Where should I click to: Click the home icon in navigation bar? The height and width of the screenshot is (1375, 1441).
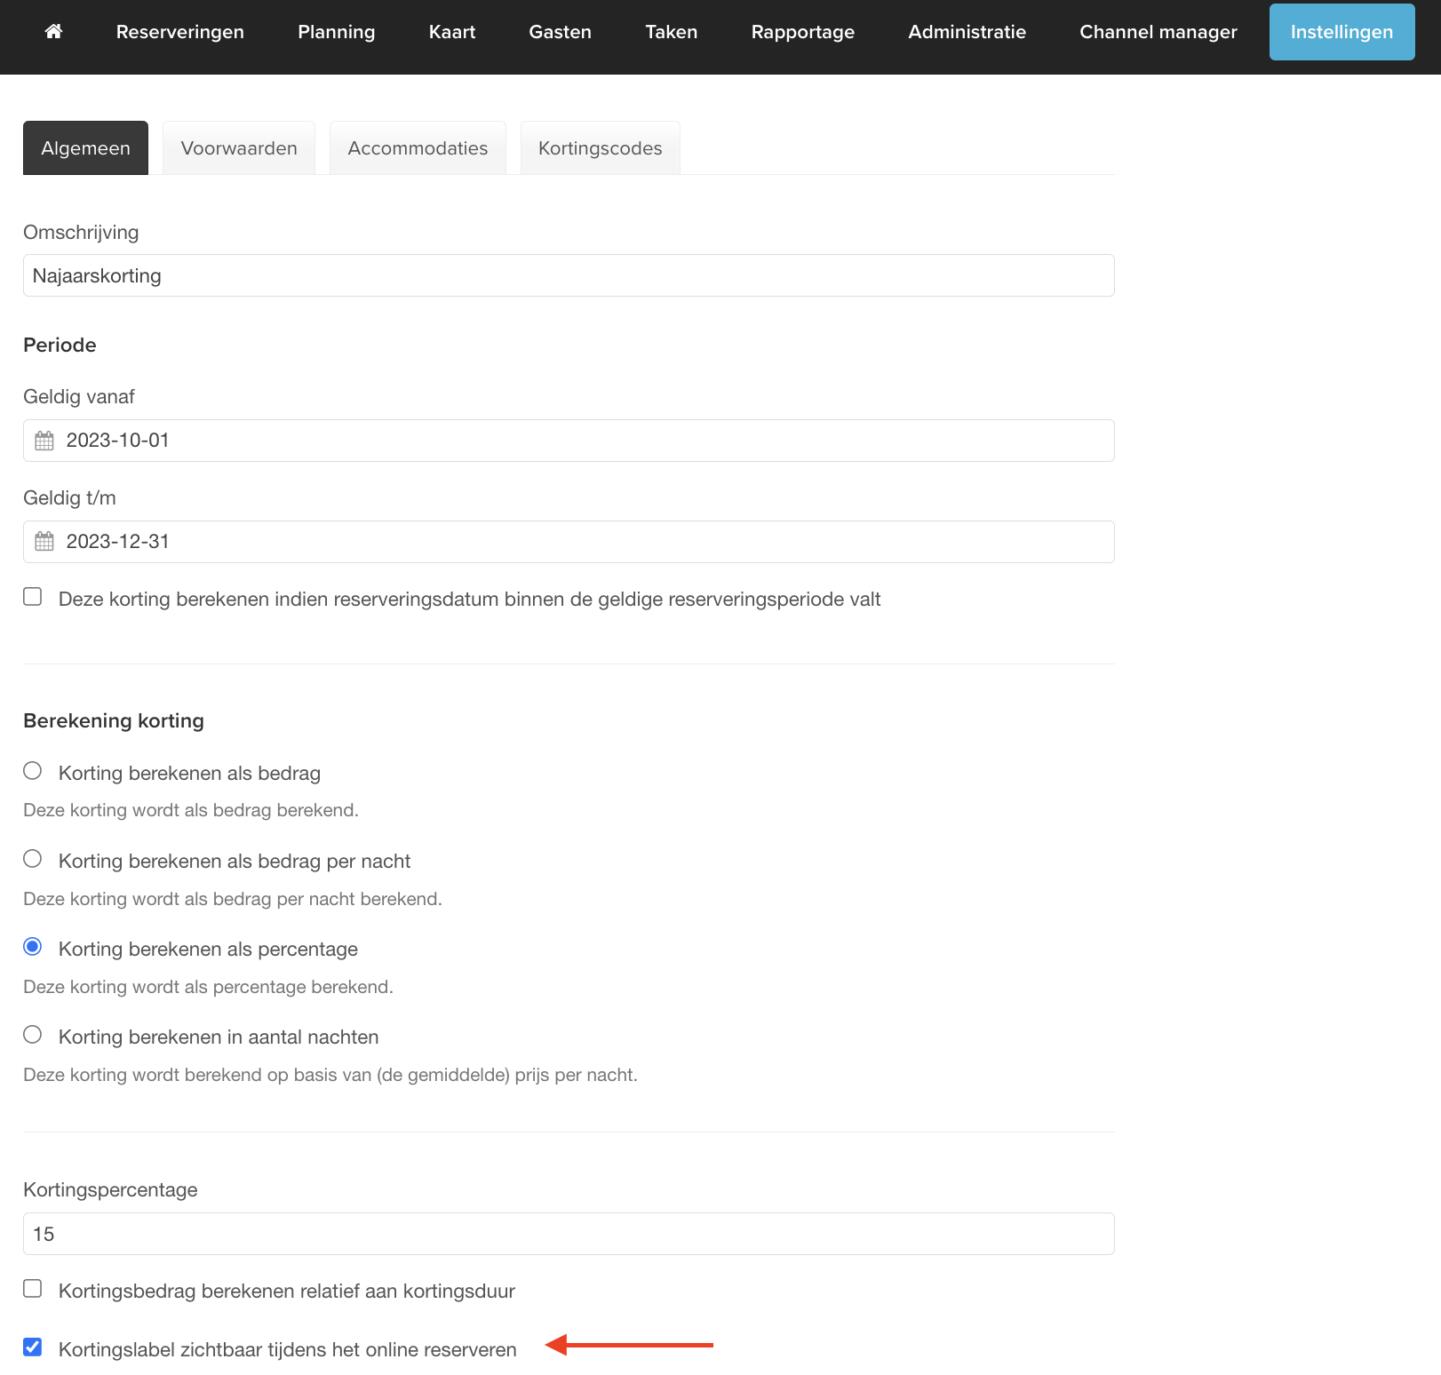point(54,32)
